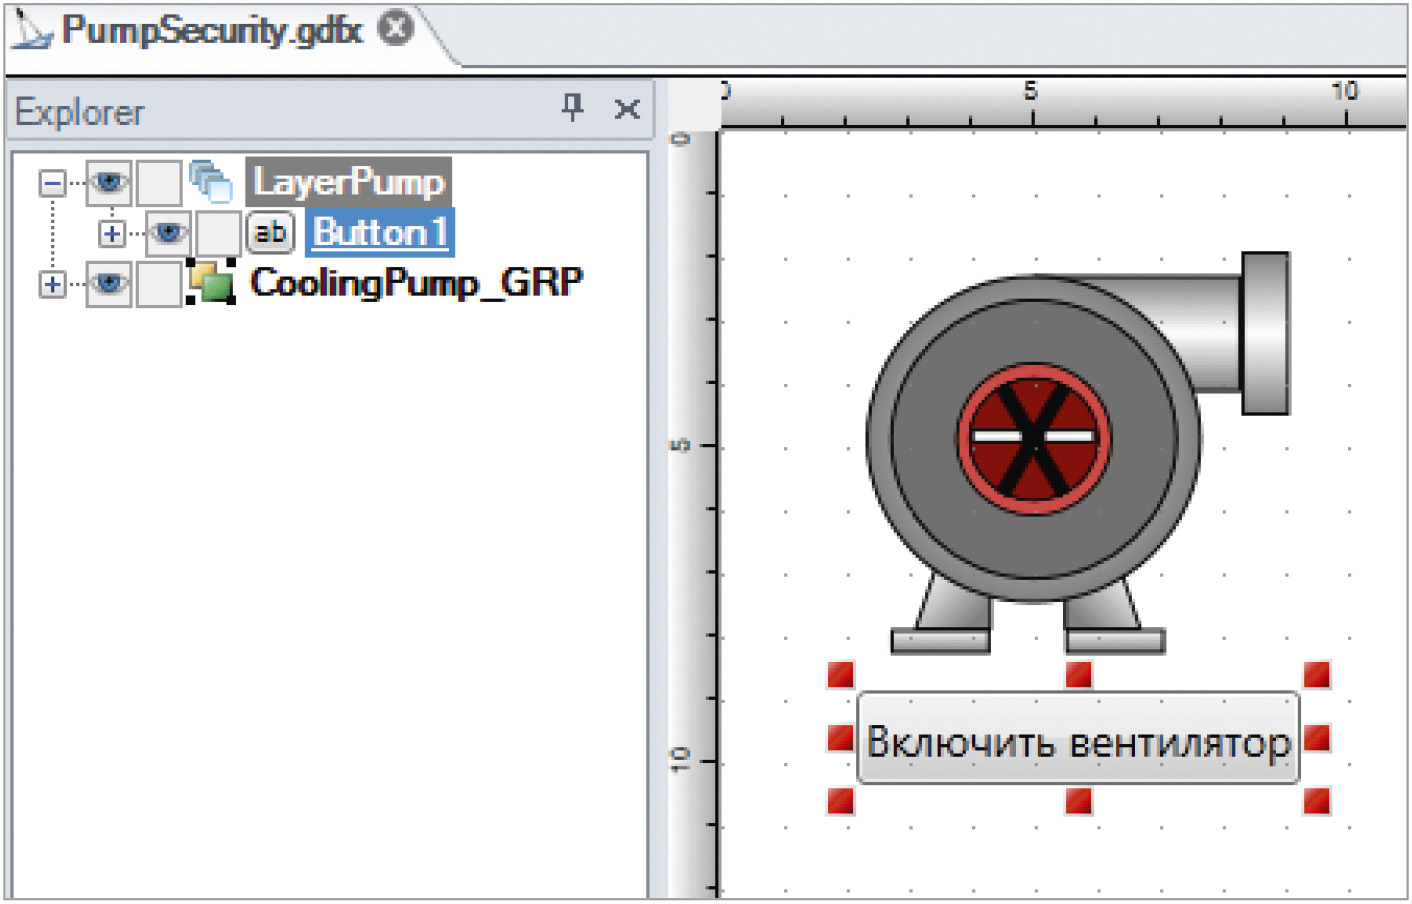The image size is (1412, 904).
Task: Toggle visibility eye for LayerPump
Action: 108,183
